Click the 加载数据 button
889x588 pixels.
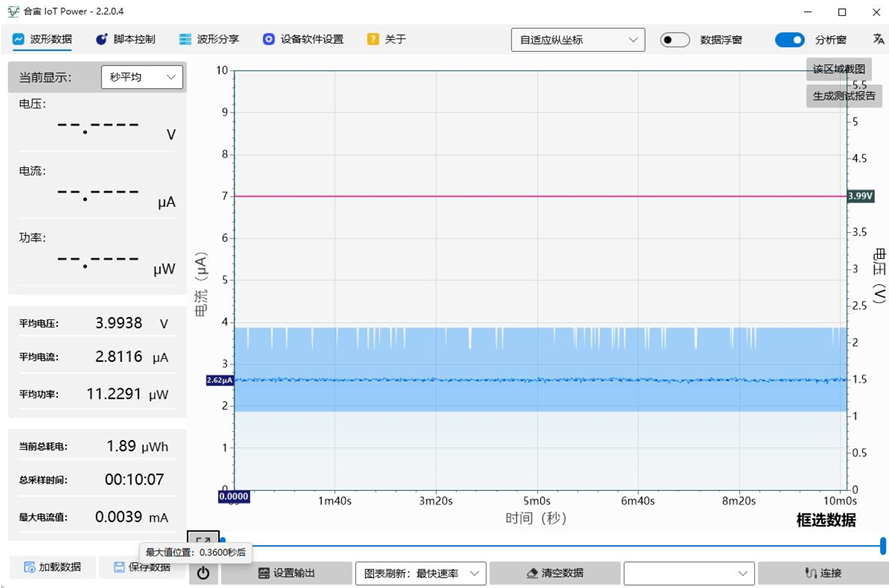(53, 567)
